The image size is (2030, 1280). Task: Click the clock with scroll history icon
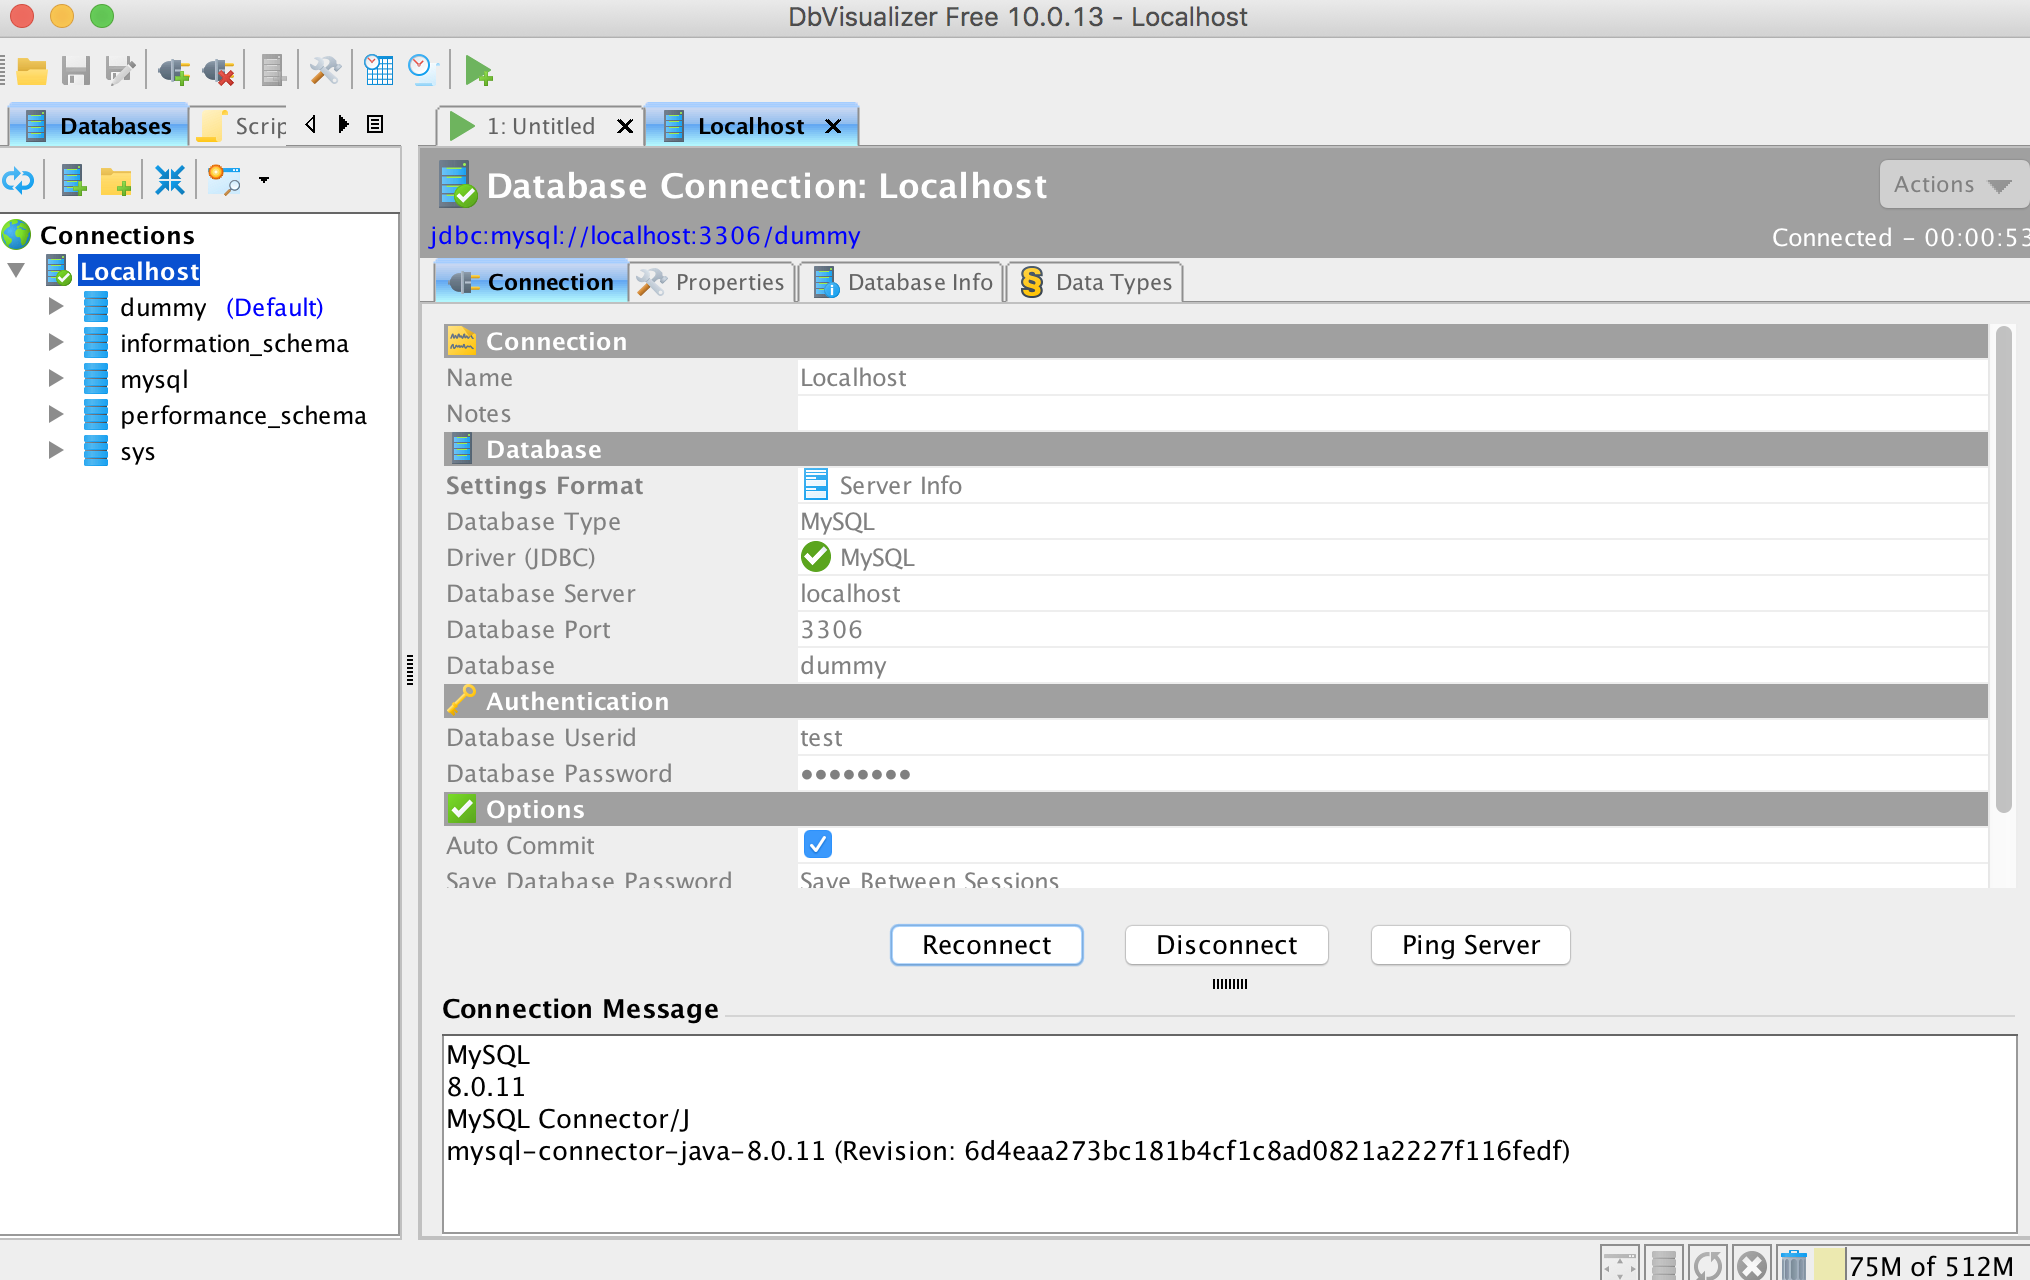click(422, 71)
